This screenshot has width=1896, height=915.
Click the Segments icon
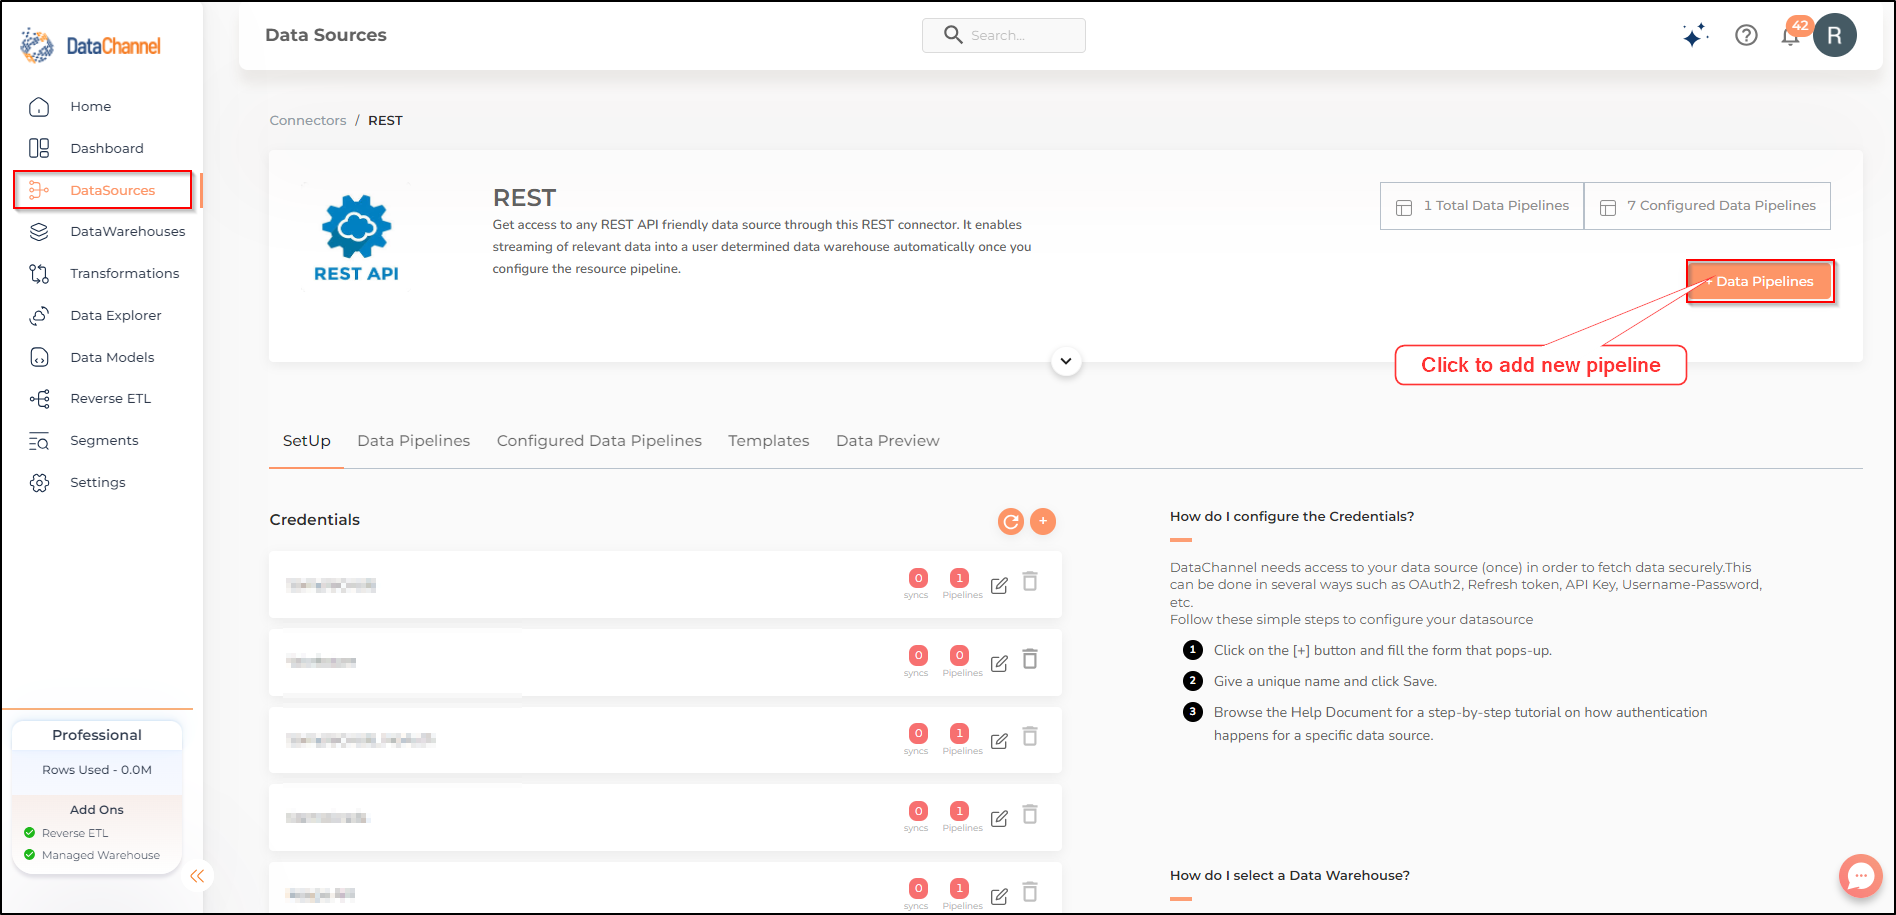pos(39,441)
